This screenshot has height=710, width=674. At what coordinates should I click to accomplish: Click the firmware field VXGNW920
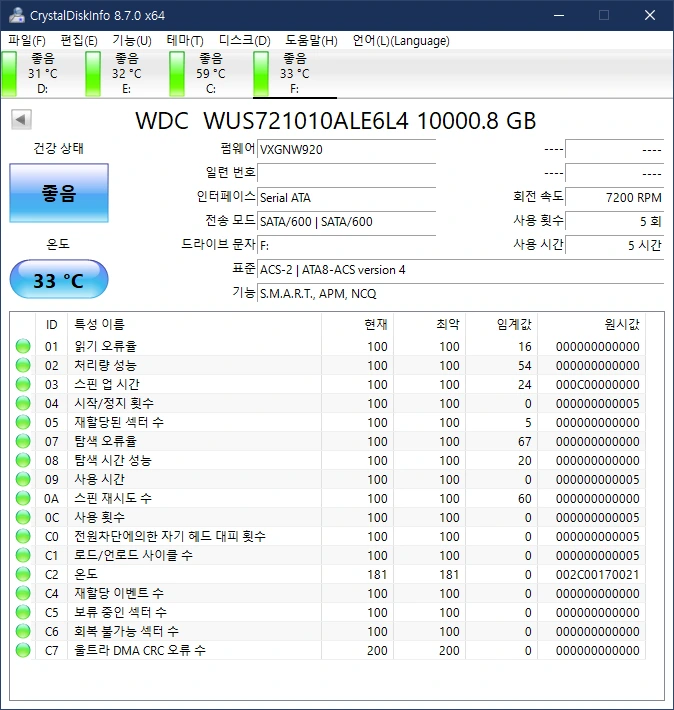pos(347,149)
